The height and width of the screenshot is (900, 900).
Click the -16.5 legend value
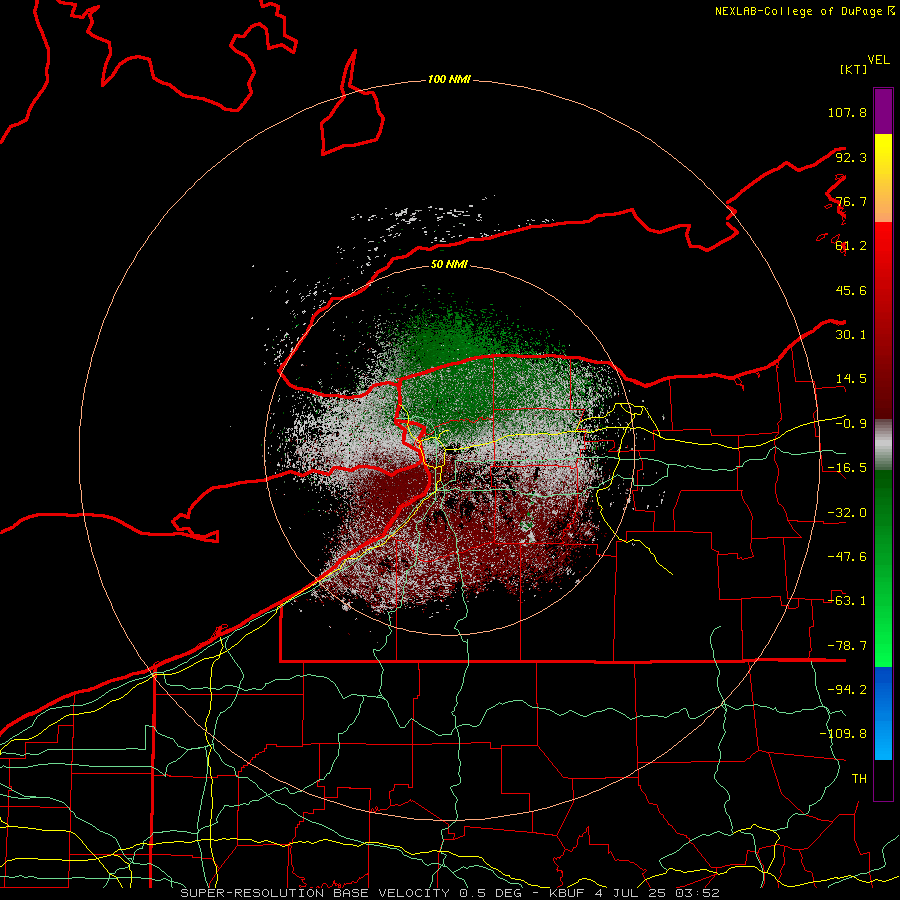click(847, 468)
